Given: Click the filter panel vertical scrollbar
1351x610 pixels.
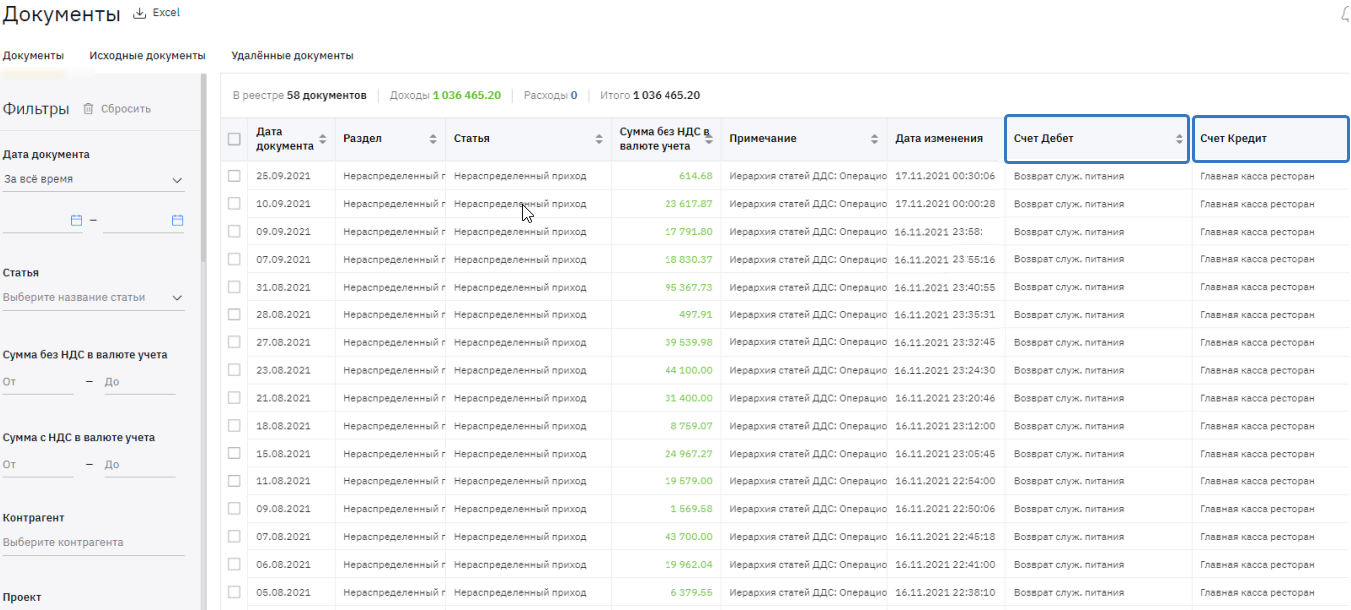Looking at the screenshot, I should coord(203,170).
